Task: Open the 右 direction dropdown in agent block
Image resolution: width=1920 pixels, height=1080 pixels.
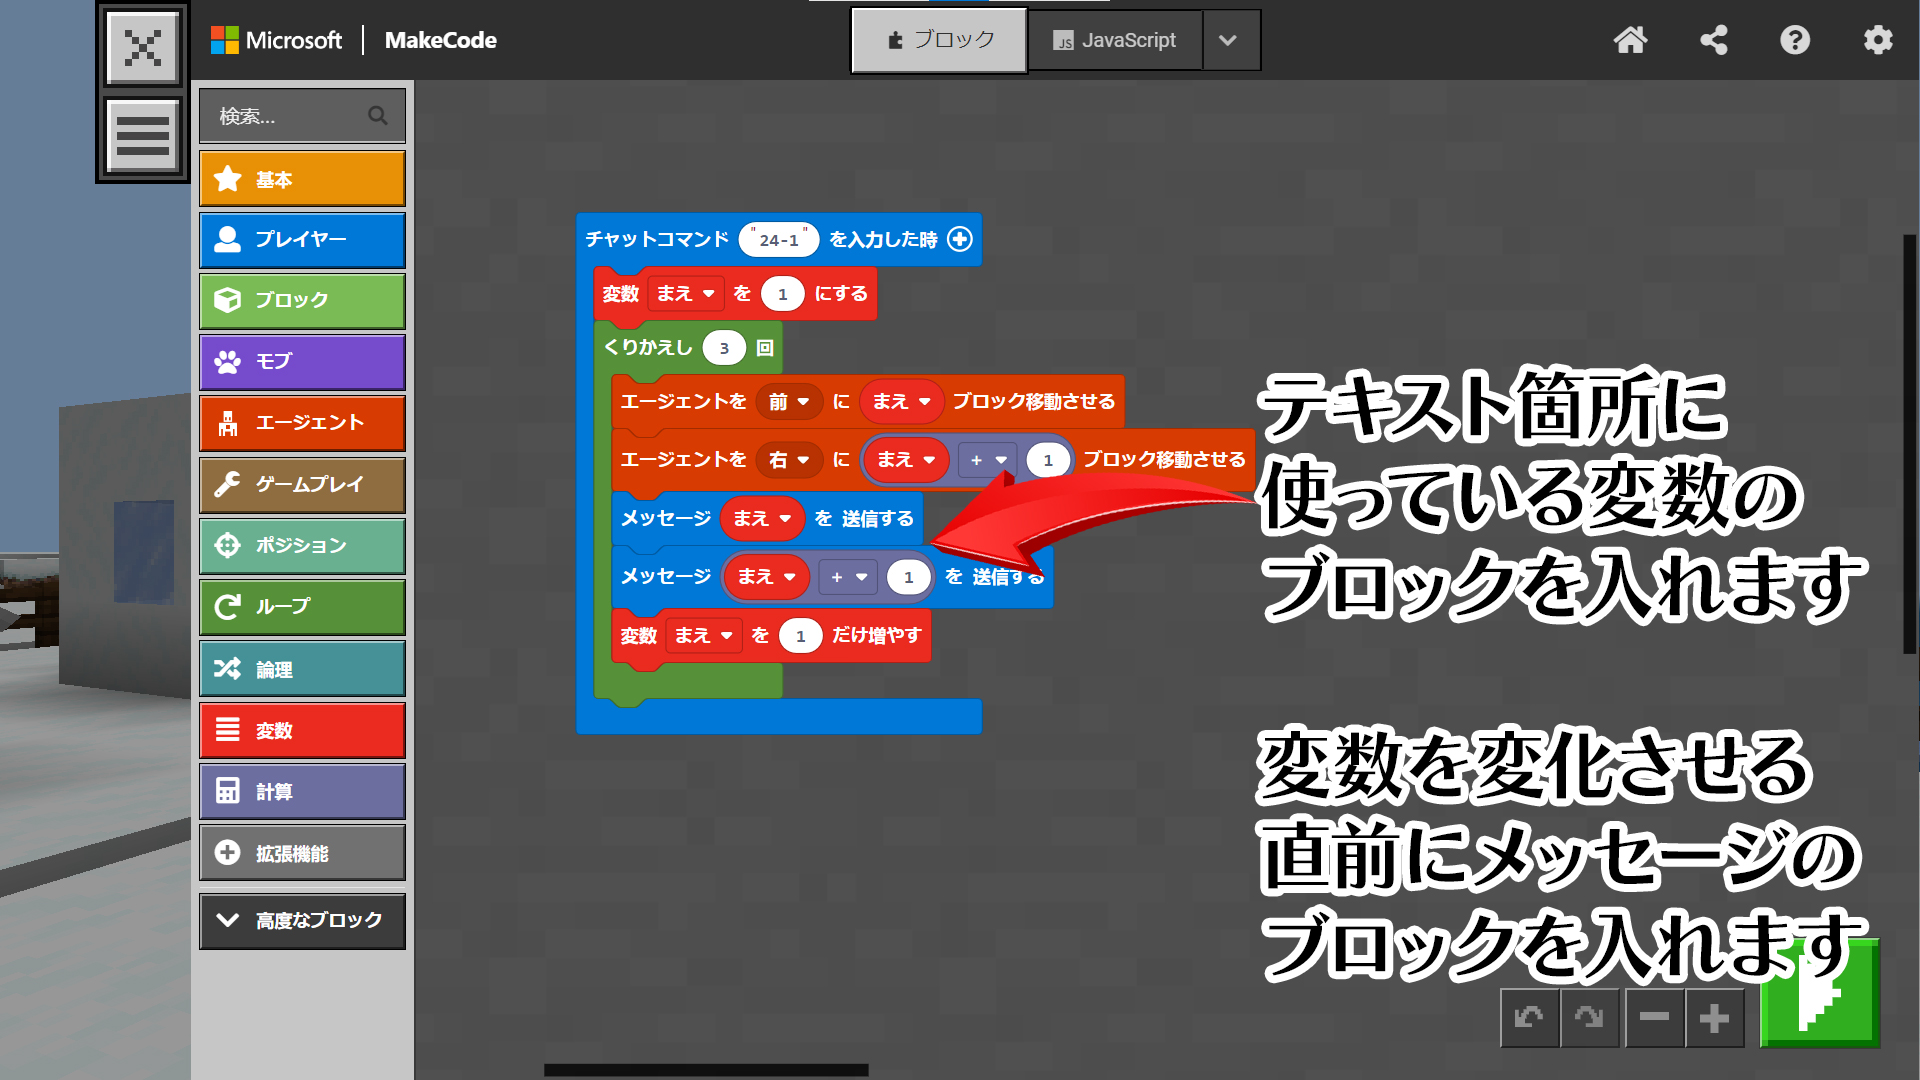Action: pos(789,460)
